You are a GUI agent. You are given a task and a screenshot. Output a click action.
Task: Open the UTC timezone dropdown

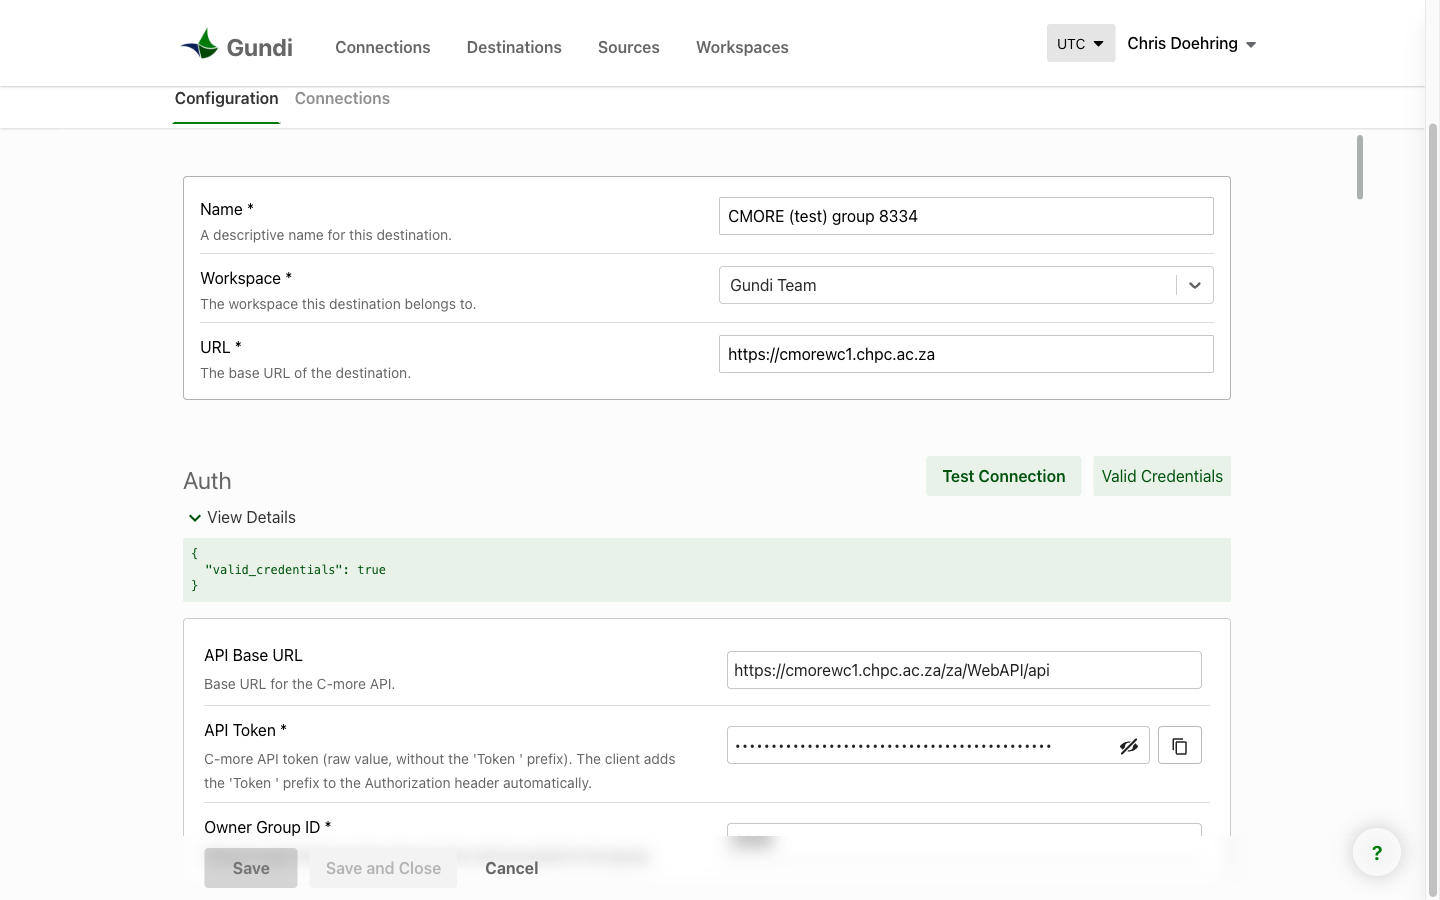pos(1081,44)
